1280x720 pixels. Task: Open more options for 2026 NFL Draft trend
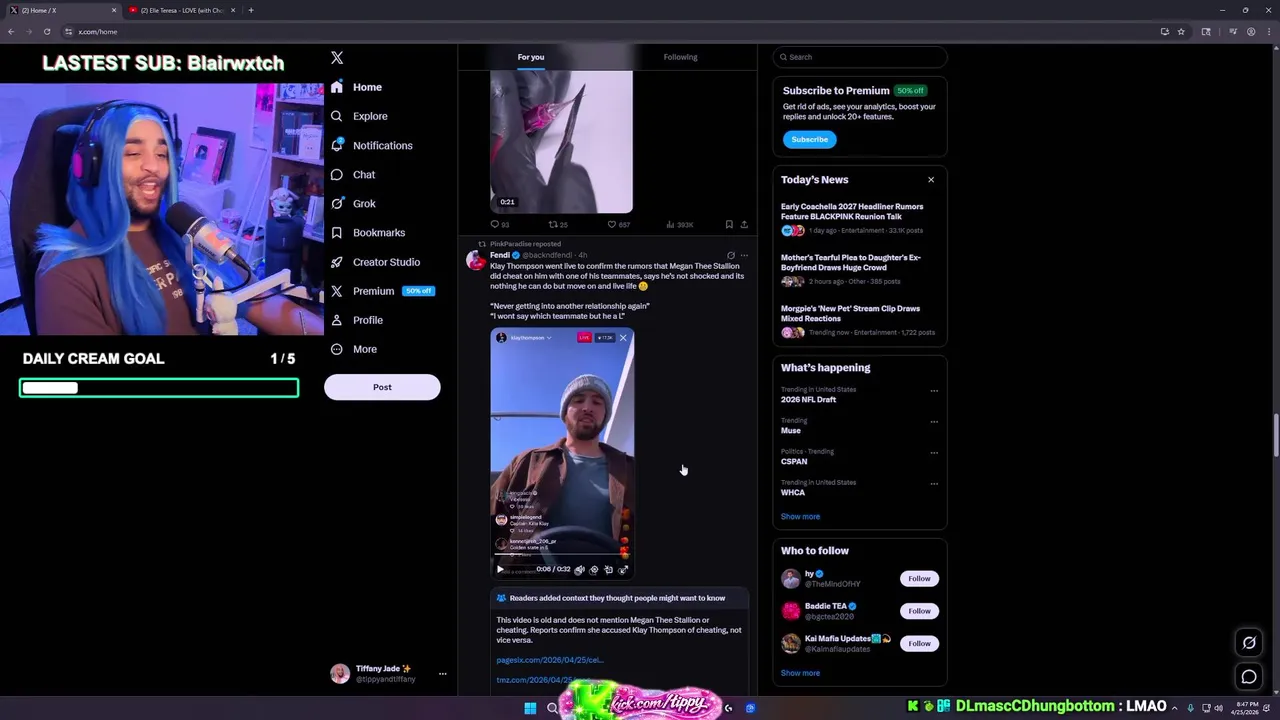(934, 391)
